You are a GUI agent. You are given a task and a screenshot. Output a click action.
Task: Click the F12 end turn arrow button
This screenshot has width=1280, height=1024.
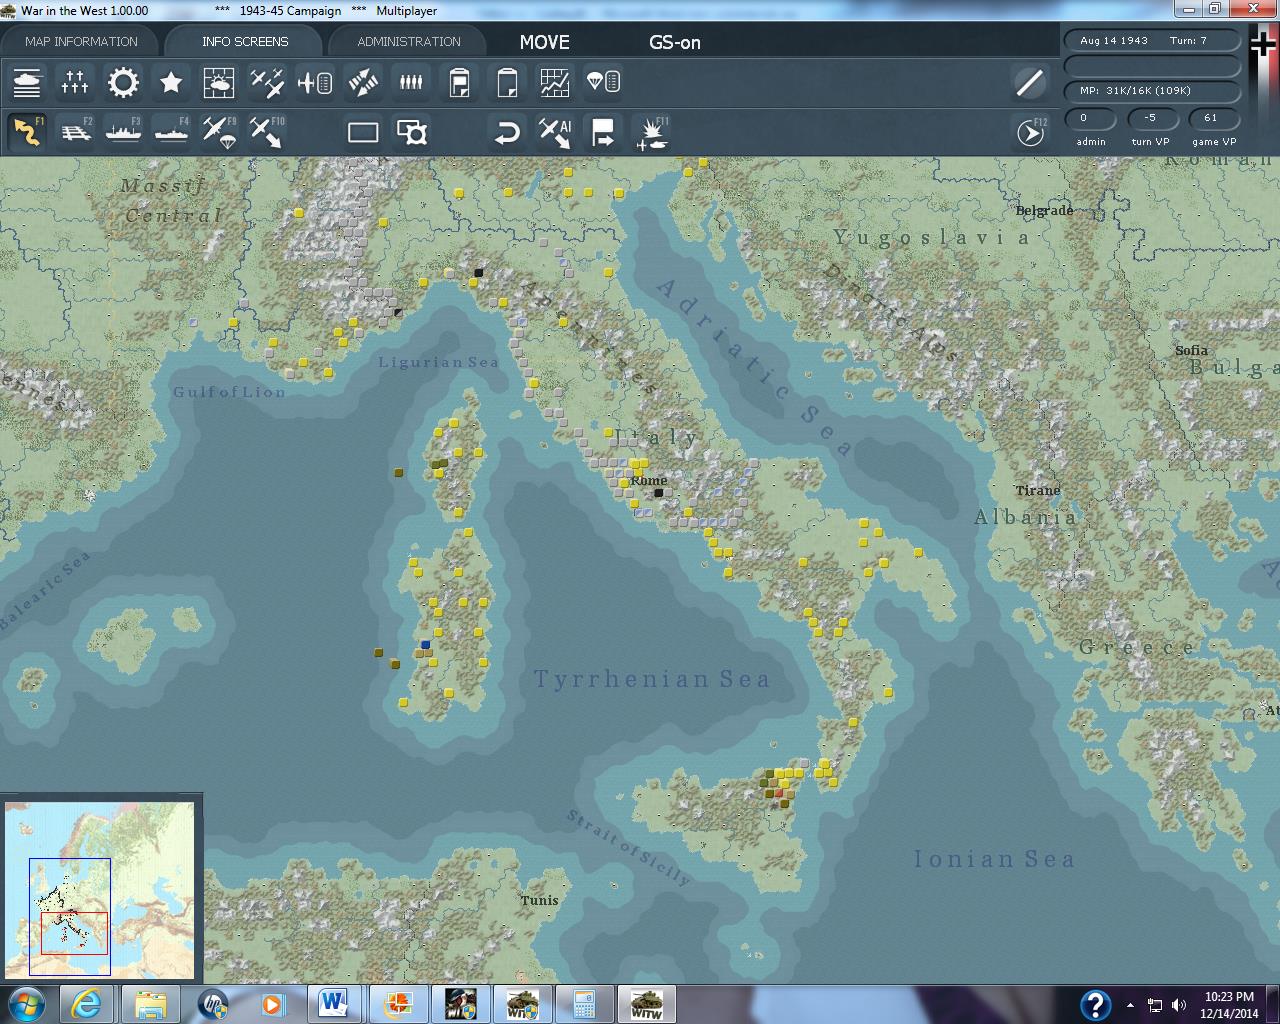pos(1030,132)
